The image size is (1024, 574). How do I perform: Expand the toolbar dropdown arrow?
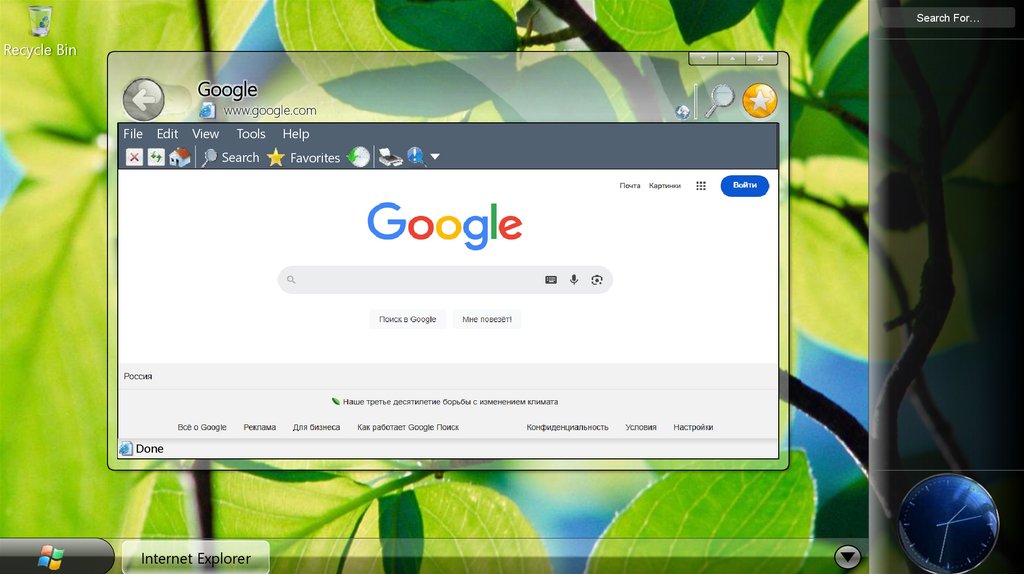click(x=435, y=157)
